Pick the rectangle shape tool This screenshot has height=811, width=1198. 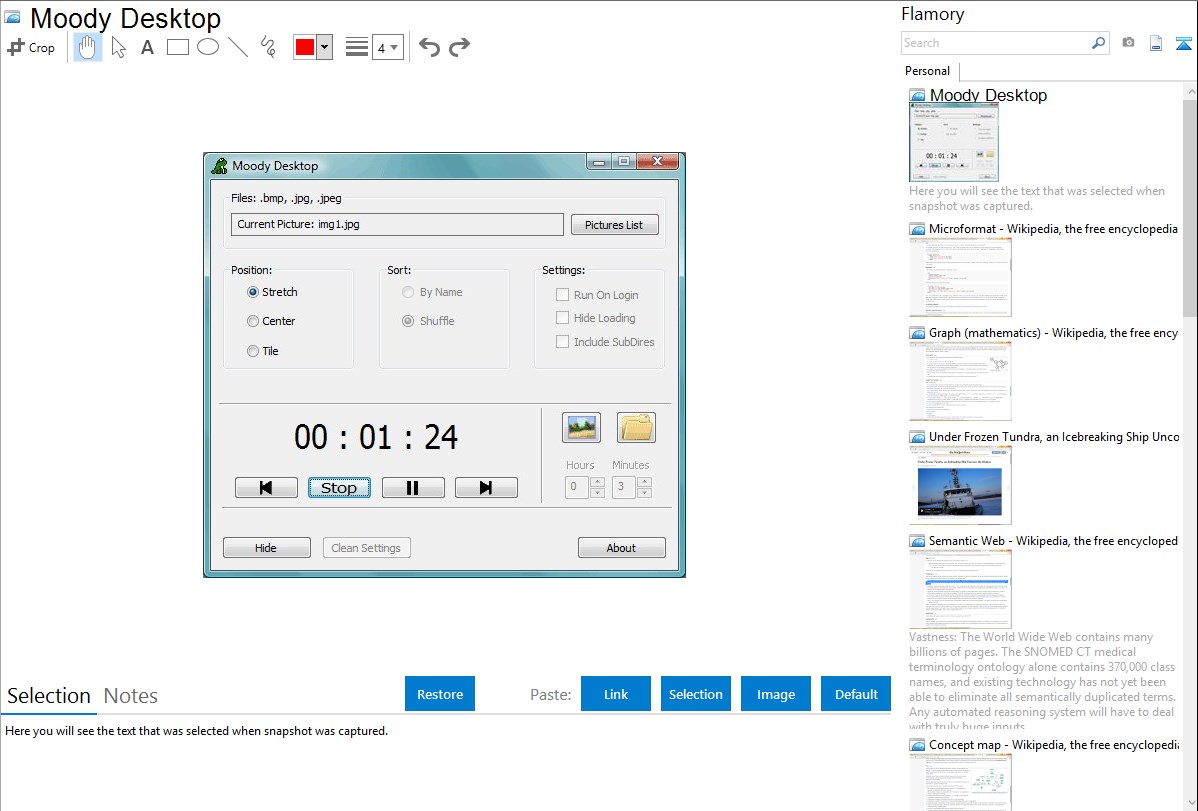point(178,47)
